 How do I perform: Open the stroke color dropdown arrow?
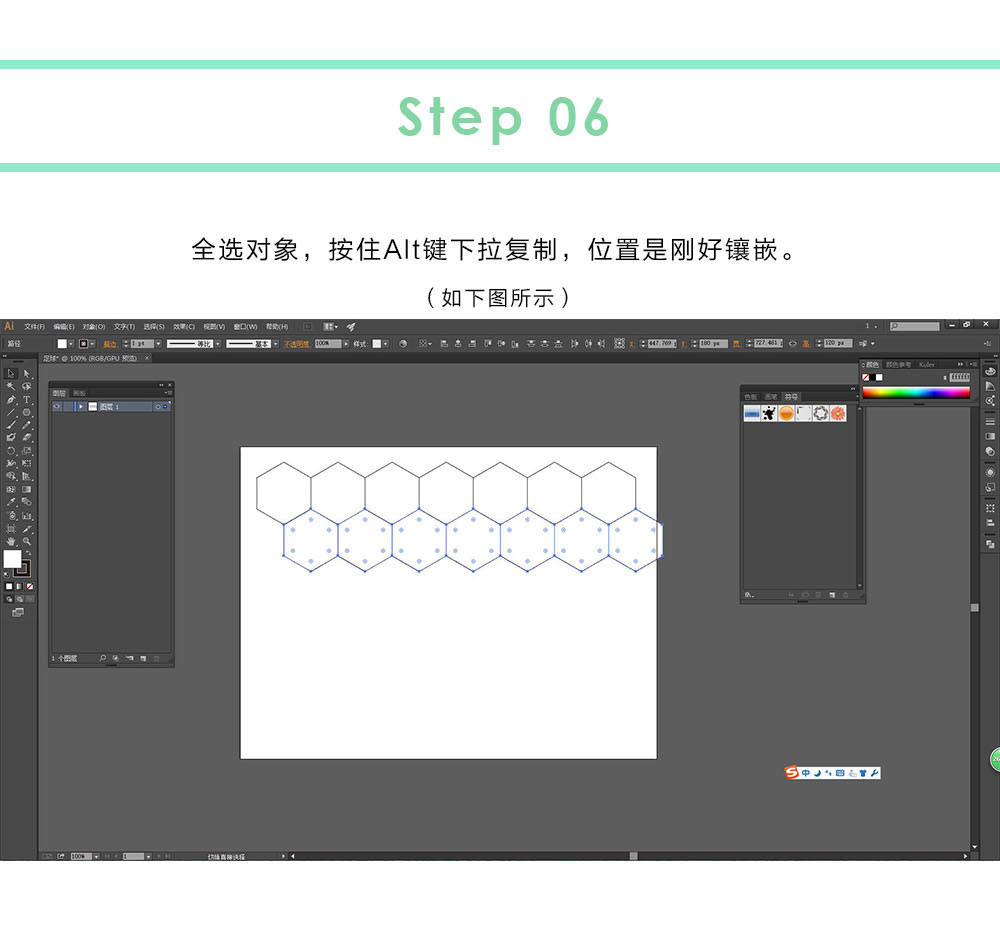[92, 344]
